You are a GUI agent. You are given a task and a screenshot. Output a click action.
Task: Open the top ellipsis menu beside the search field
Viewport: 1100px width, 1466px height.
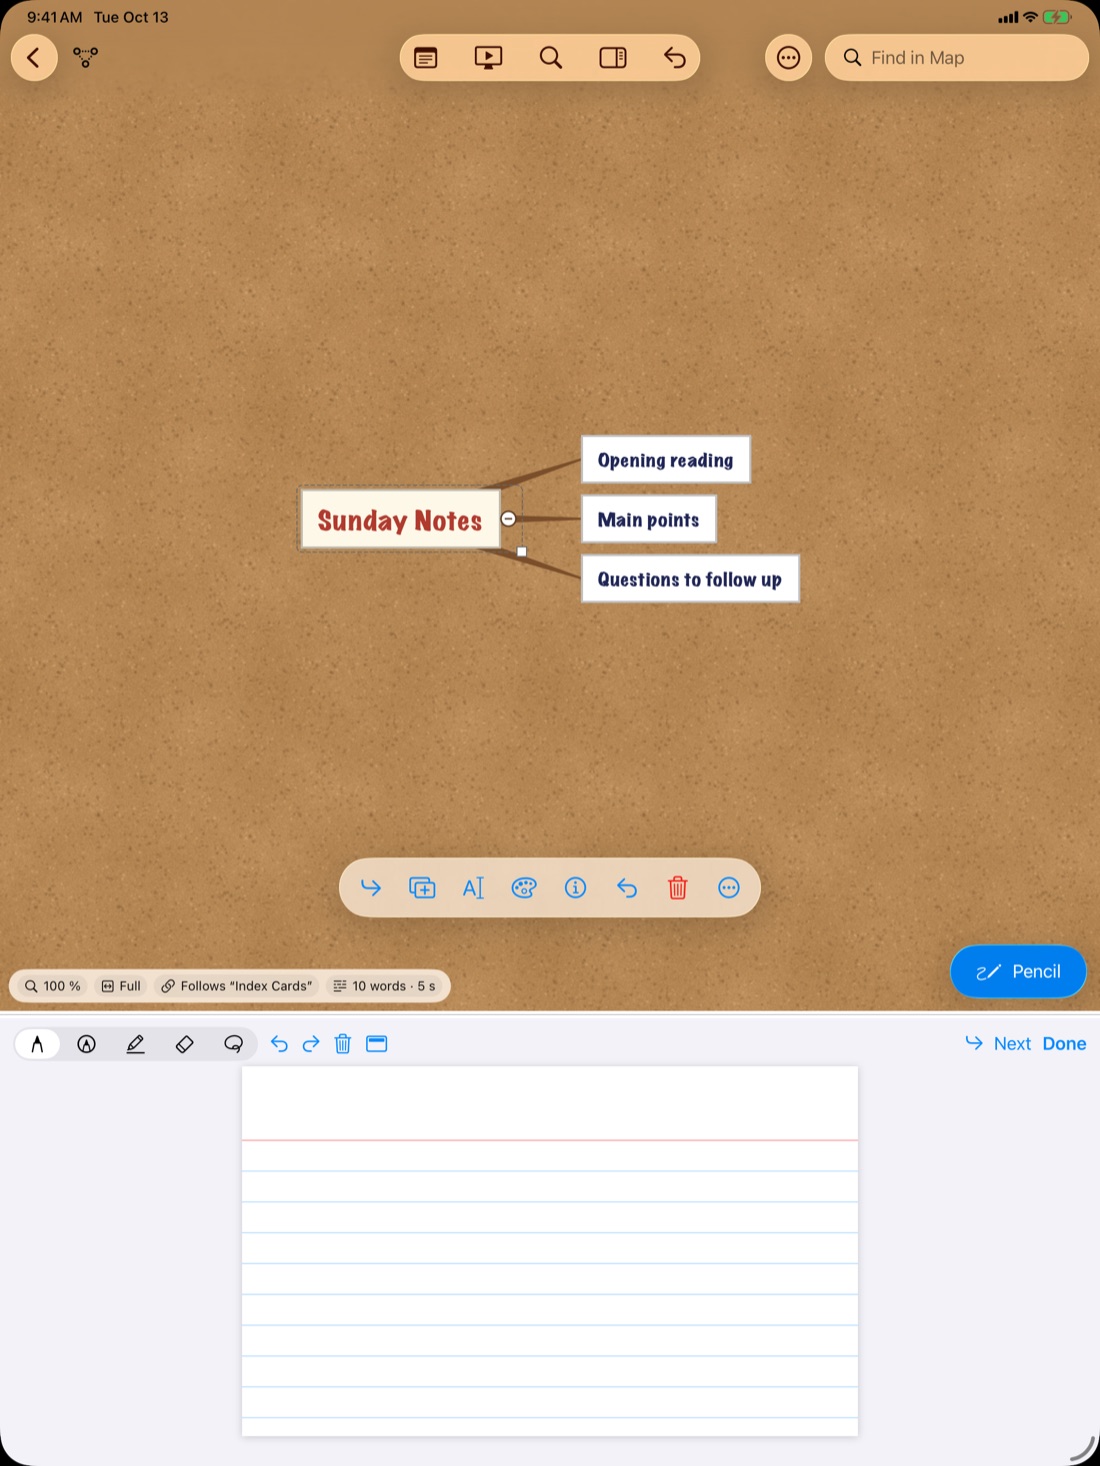(x=788, y=58)
